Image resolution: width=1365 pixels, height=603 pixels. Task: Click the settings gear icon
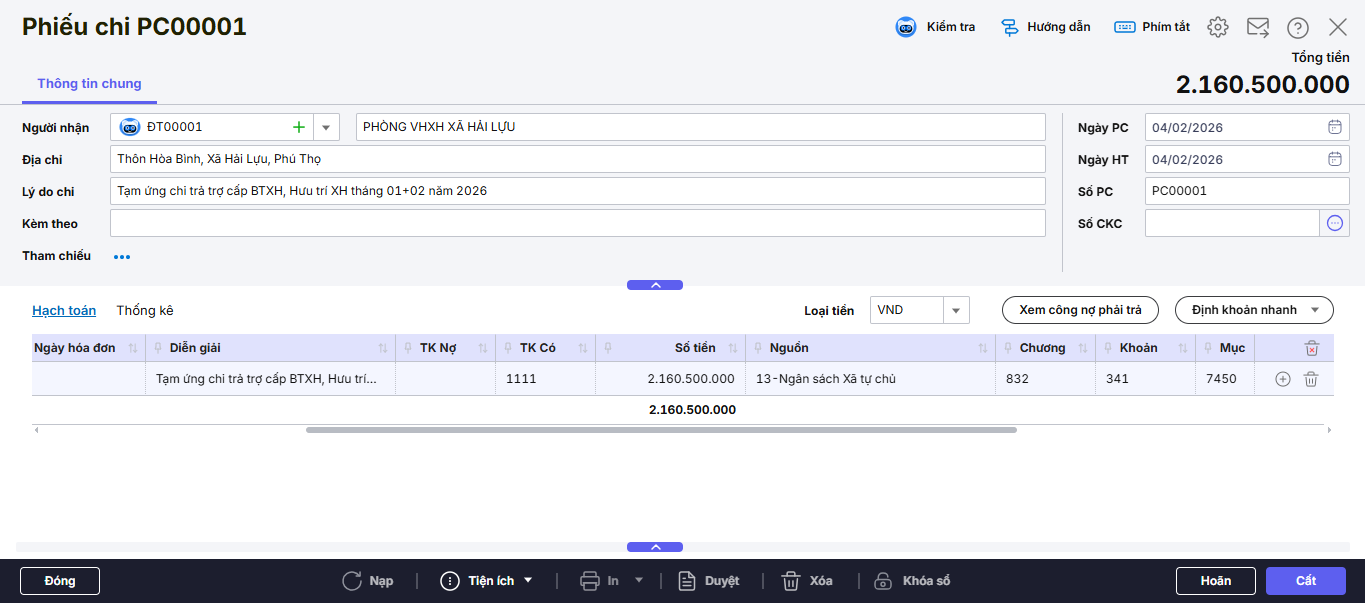pos(1217,27)
